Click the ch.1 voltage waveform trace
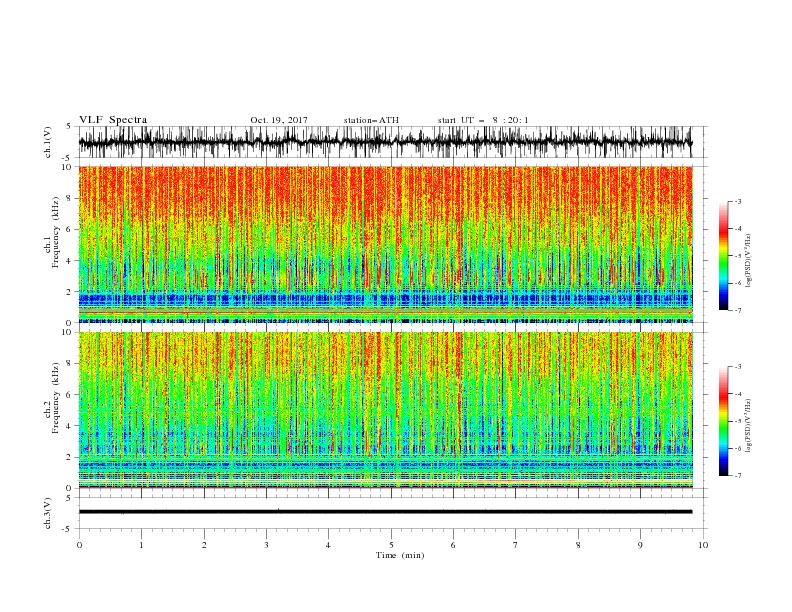This screenshot has width=792, height=612. 385,142
